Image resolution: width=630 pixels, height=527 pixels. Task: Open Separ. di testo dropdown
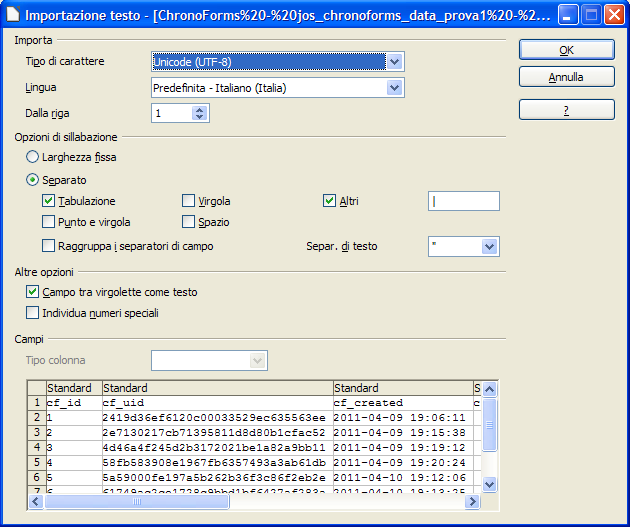pyautogui.click(x=489, y=247)
